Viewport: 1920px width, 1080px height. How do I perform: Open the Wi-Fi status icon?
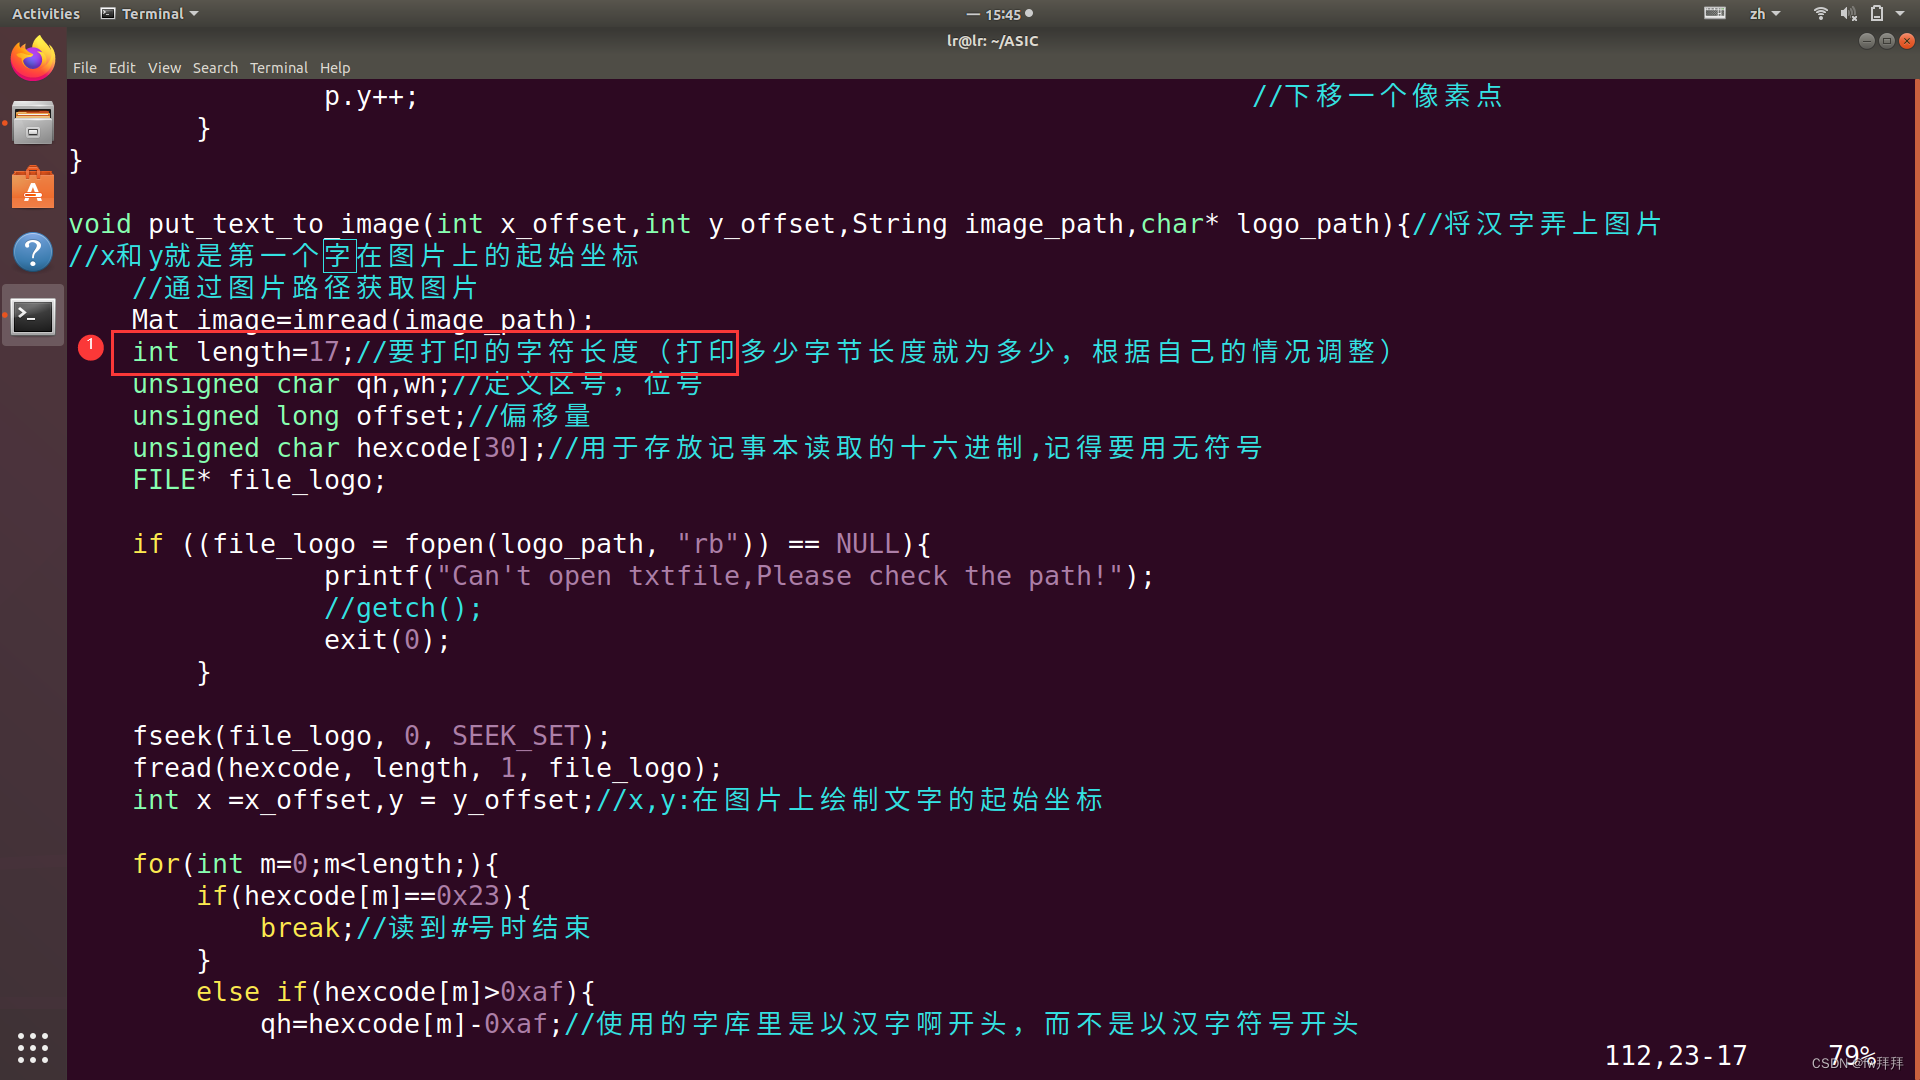(x=1820, y=14)
